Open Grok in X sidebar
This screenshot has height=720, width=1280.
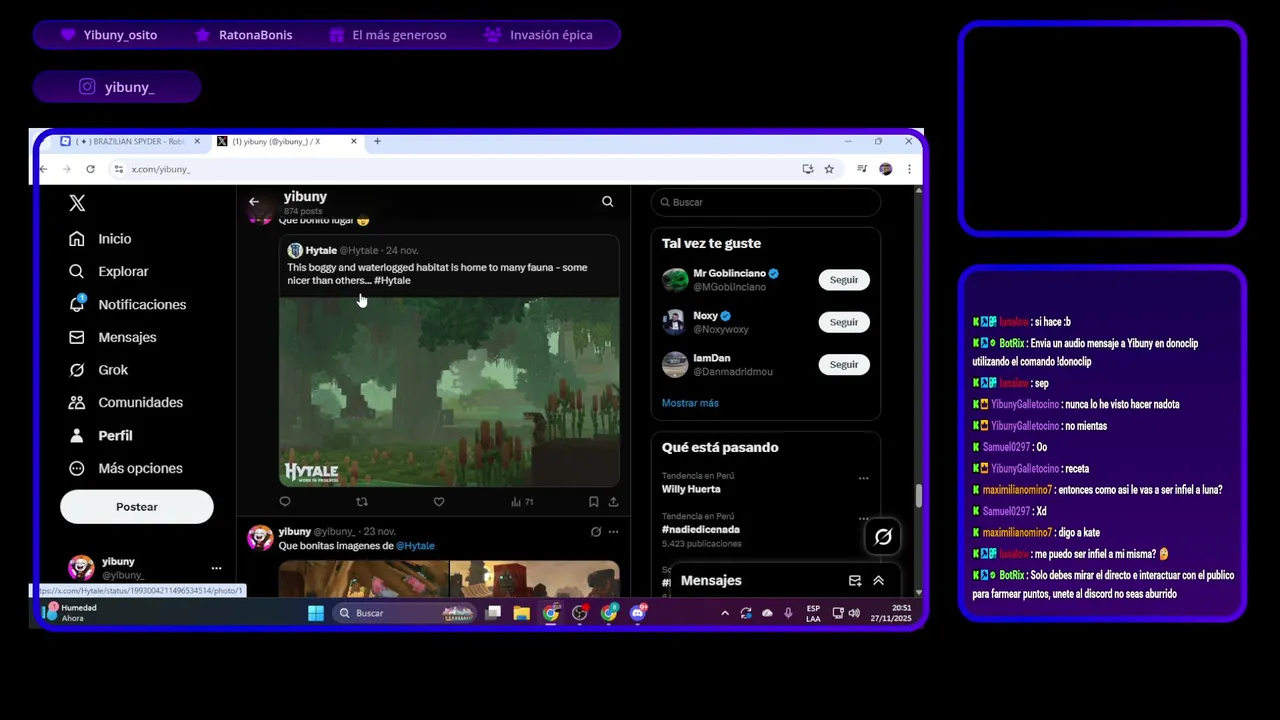point(98,370)
